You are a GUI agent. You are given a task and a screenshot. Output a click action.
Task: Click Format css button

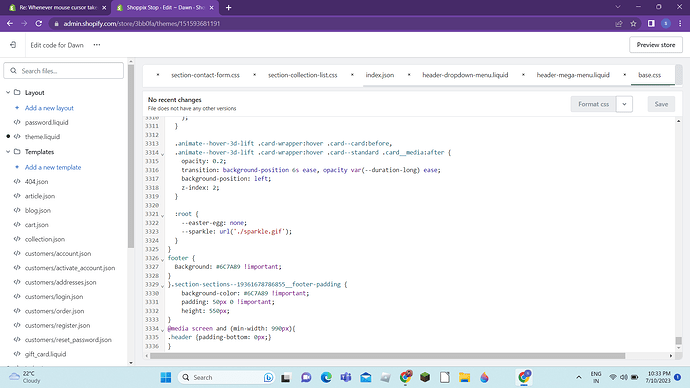pos(593,104)
